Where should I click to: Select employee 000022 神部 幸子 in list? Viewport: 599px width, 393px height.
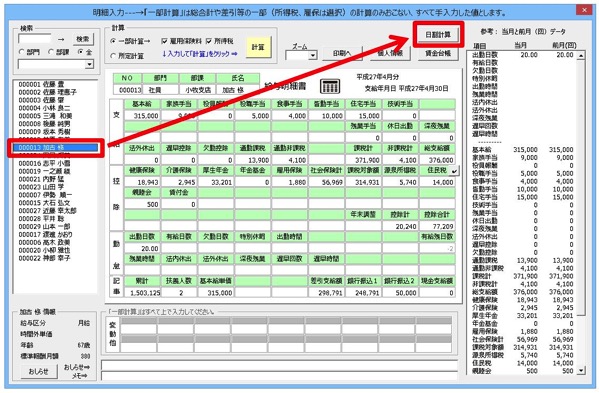(44, 258)
